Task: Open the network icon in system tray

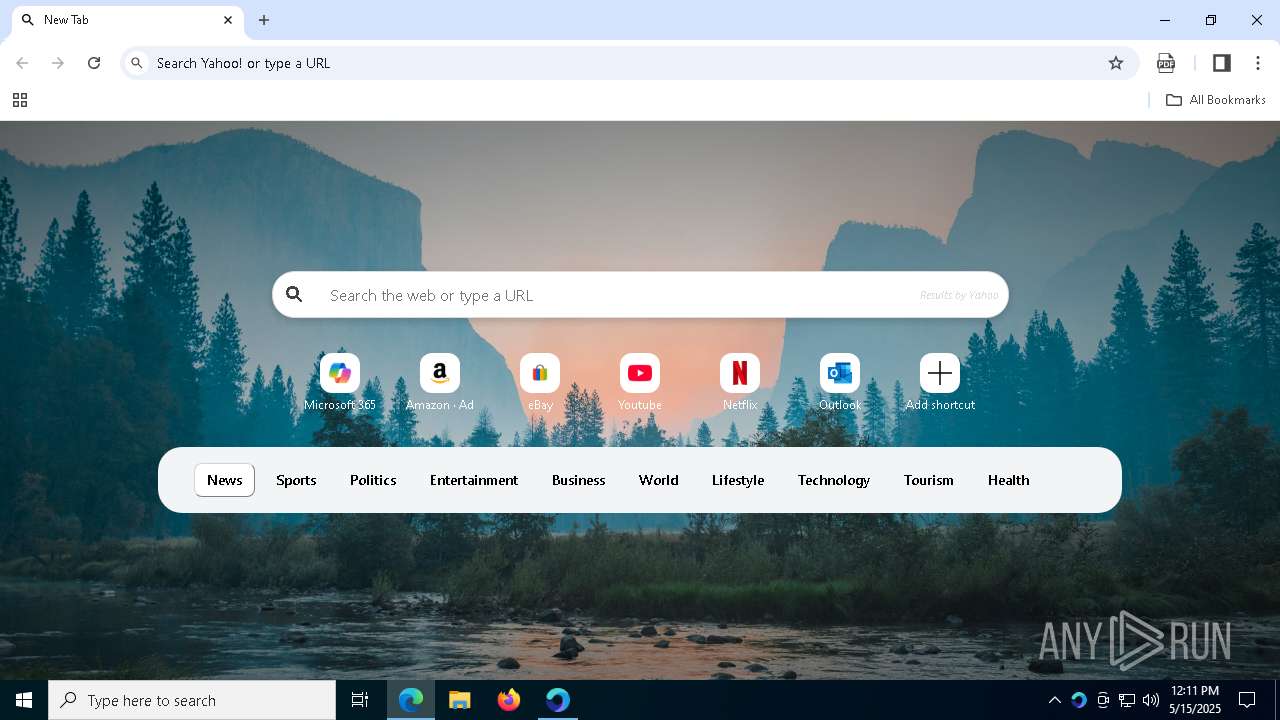Action: [x=1127, y=700]
